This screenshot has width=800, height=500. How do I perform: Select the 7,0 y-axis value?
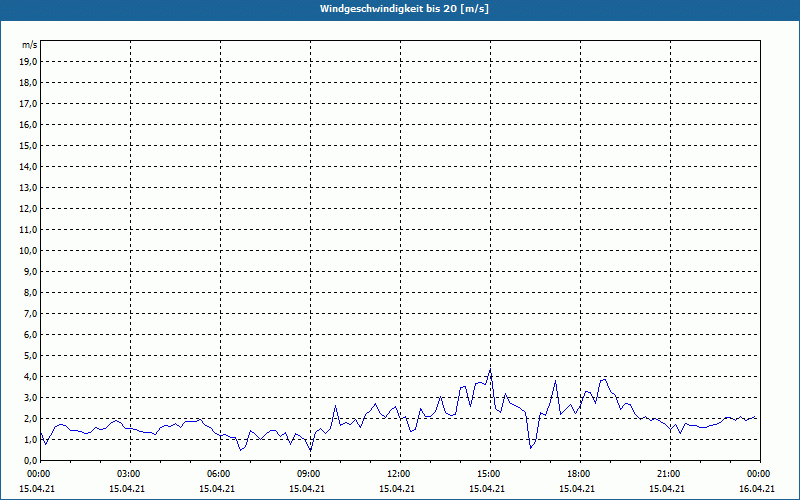[x=30, y=313]
